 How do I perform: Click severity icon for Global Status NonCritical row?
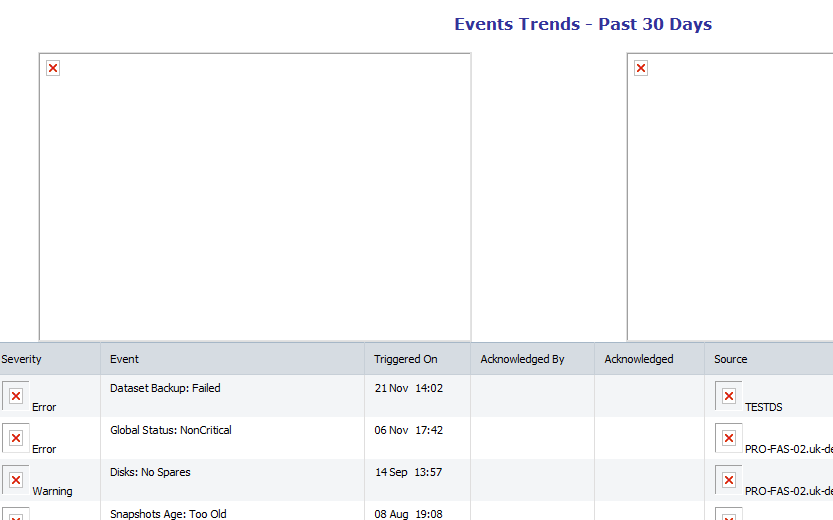(16, 438)
